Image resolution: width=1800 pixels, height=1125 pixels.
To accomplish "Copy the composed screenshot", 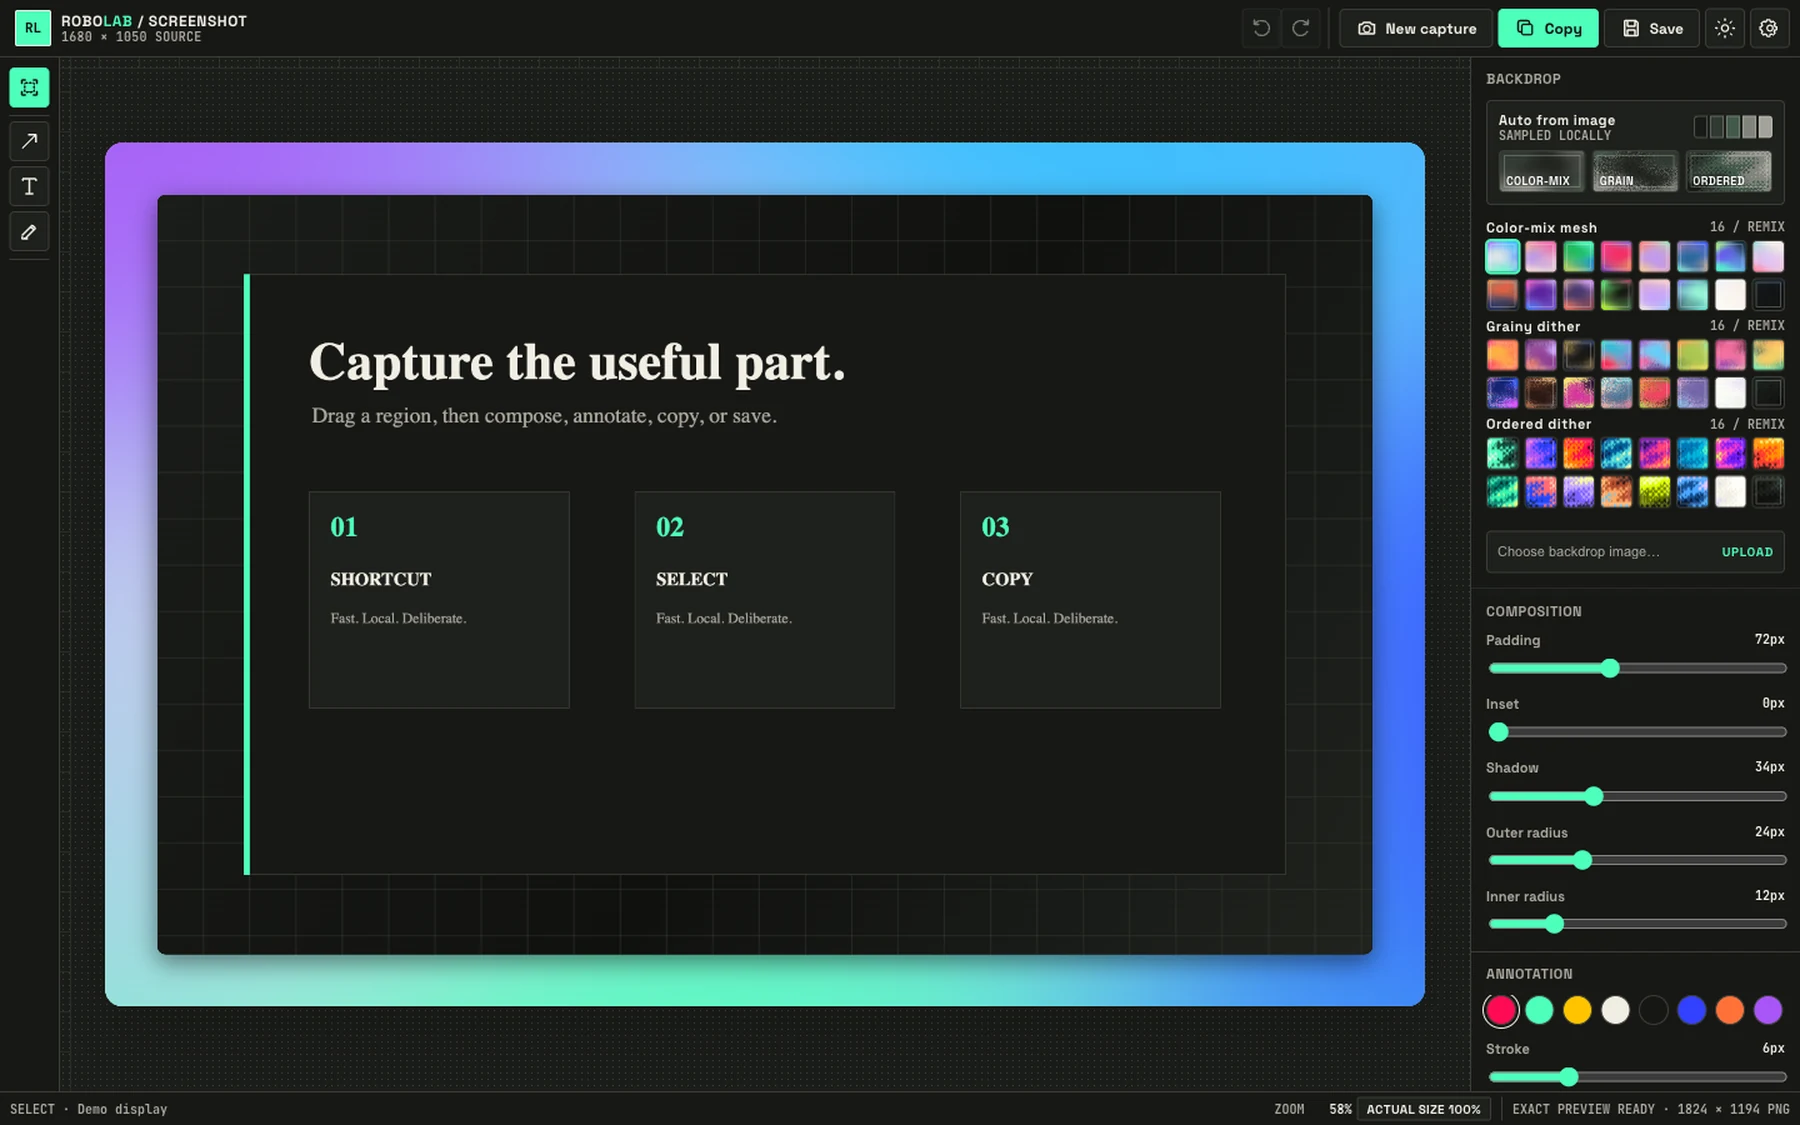I will pyautogui.click(x=1548, y=28).
